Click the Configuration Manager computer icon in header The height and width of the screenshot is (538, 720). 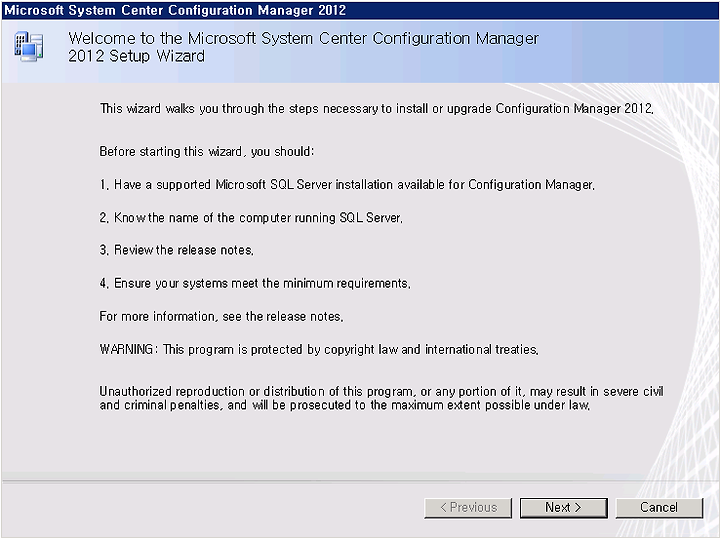click(x=28, y=46)
